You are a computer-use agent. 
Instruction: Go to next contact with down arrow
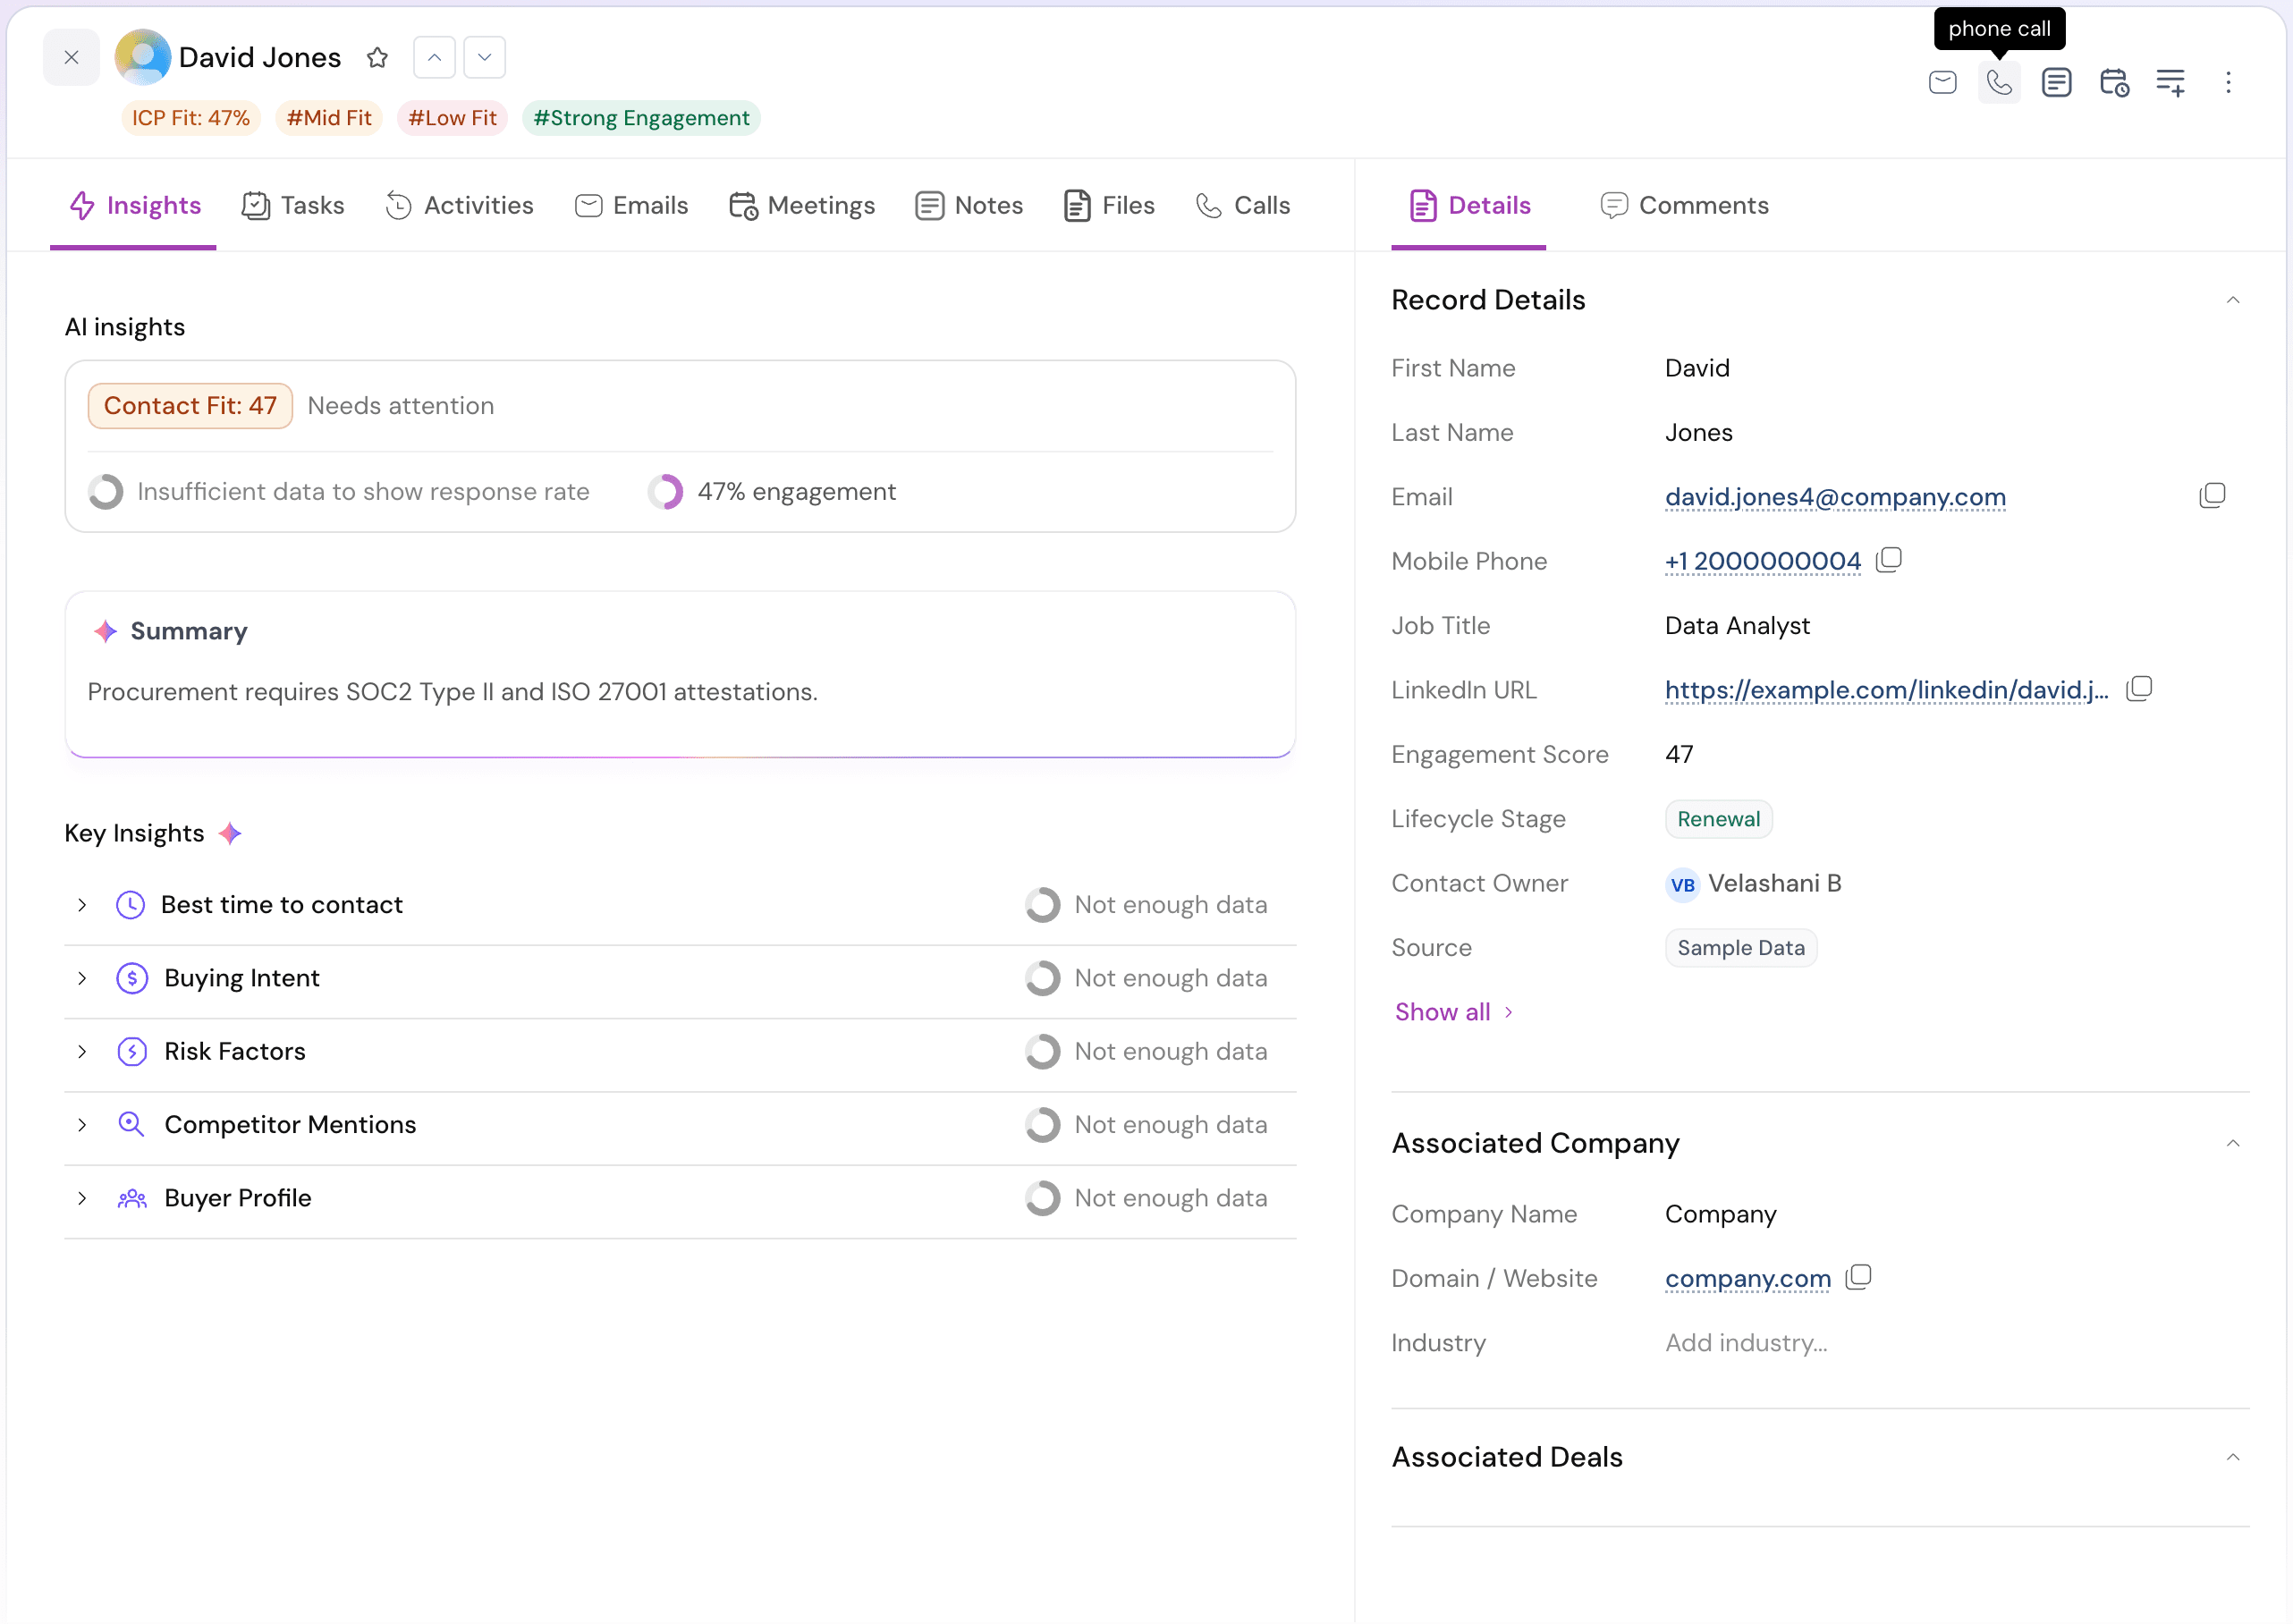tap(484, 57)
